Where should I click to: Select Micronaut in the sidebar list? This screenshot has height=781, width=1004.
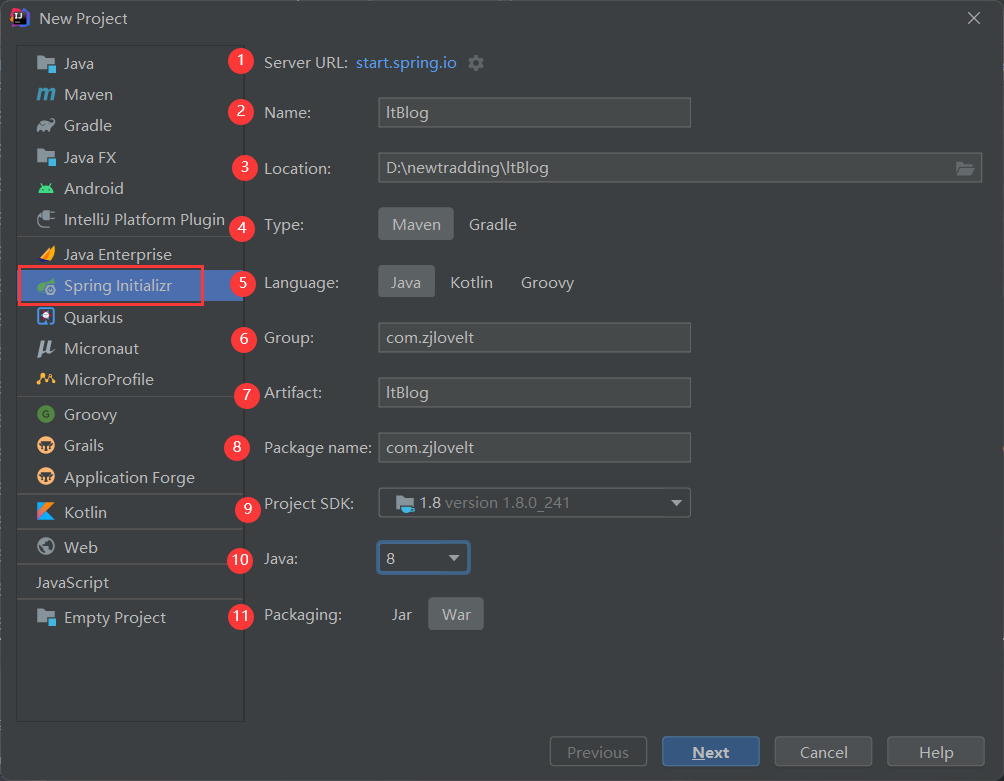[131, 348]
